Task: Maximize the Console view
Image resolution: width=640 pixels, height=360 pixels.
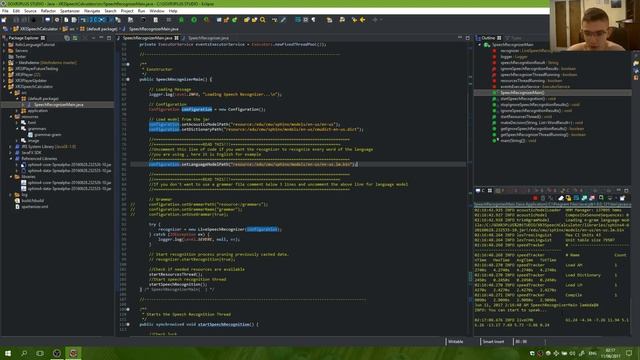Action: [x=627, y=191]
